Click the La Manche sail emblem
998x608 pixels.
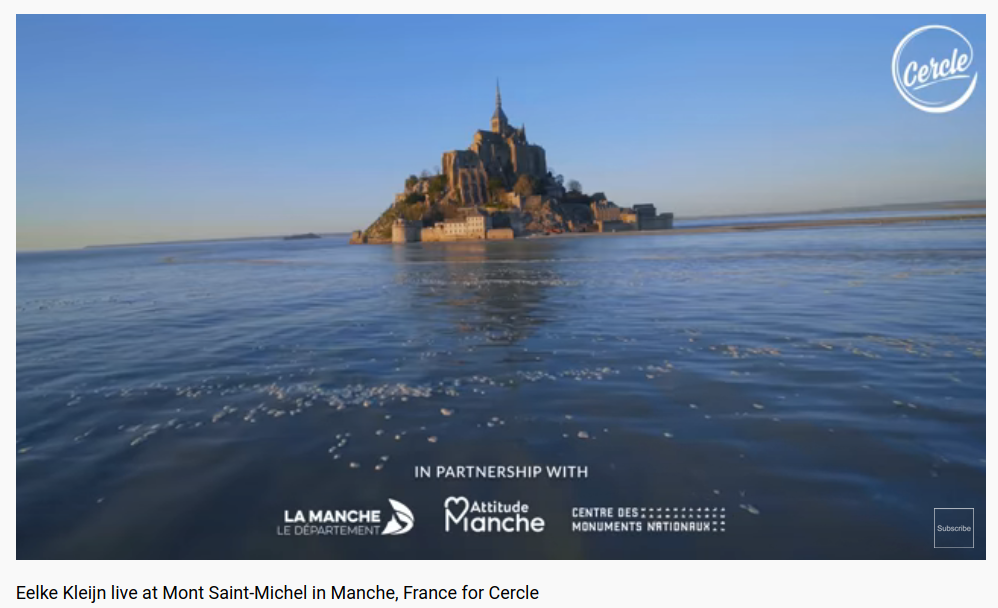point(398,517)
